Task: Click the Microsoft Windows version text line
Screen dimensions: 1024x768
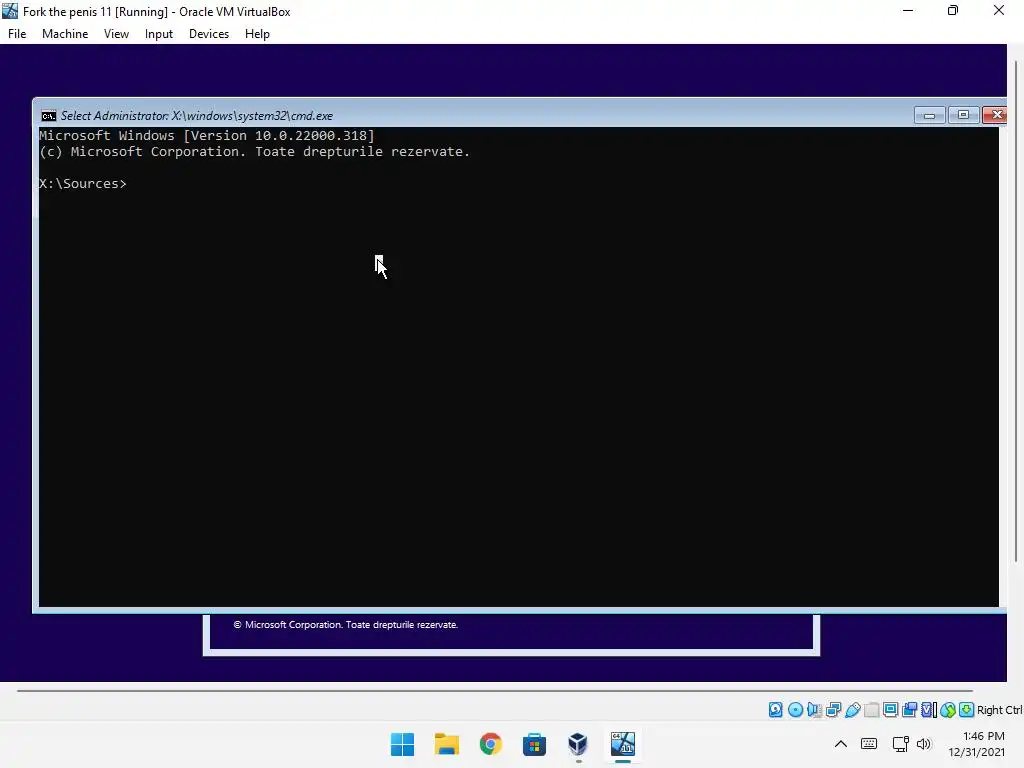Action: [x=207, y=136]
